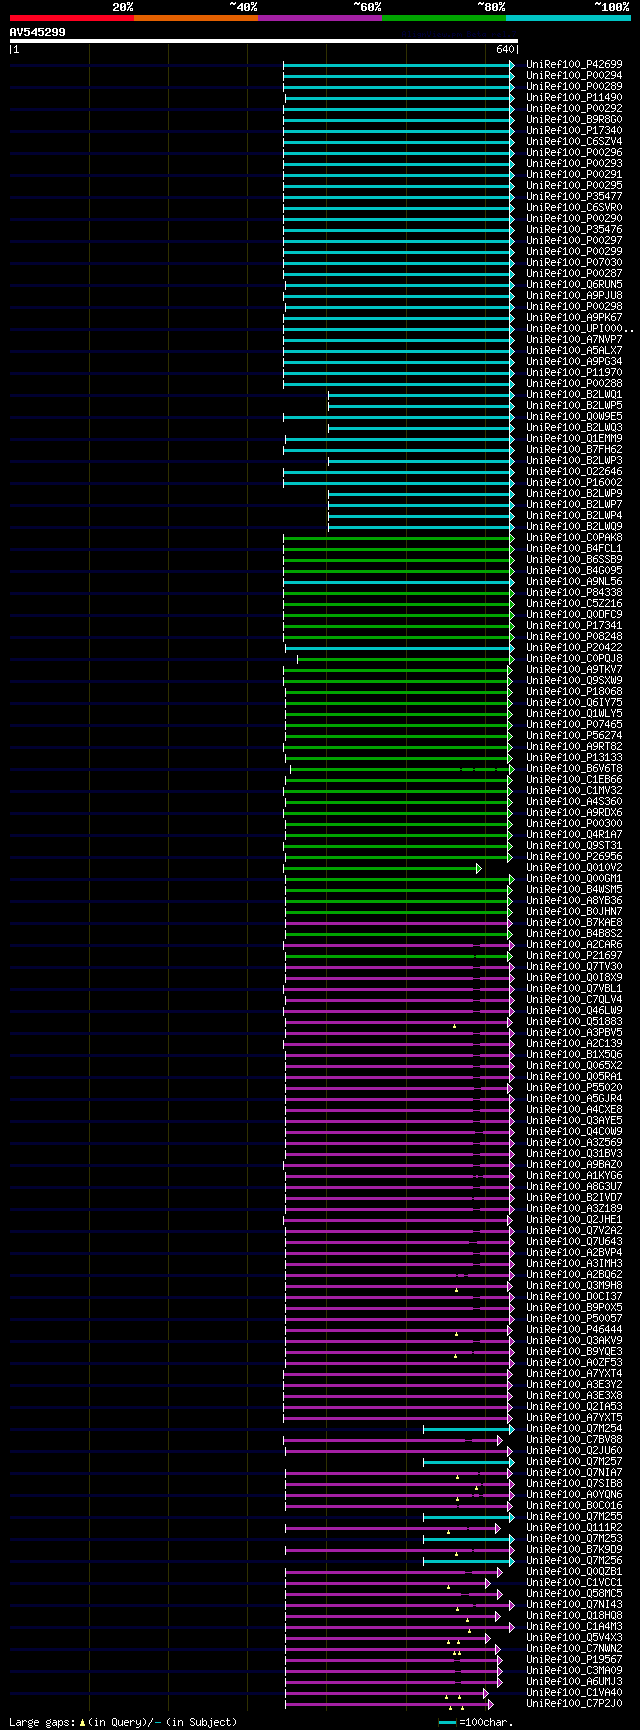Select the UniRef100_A8G3U7 label
The image size is (640, 1730).
(574, 1186)
